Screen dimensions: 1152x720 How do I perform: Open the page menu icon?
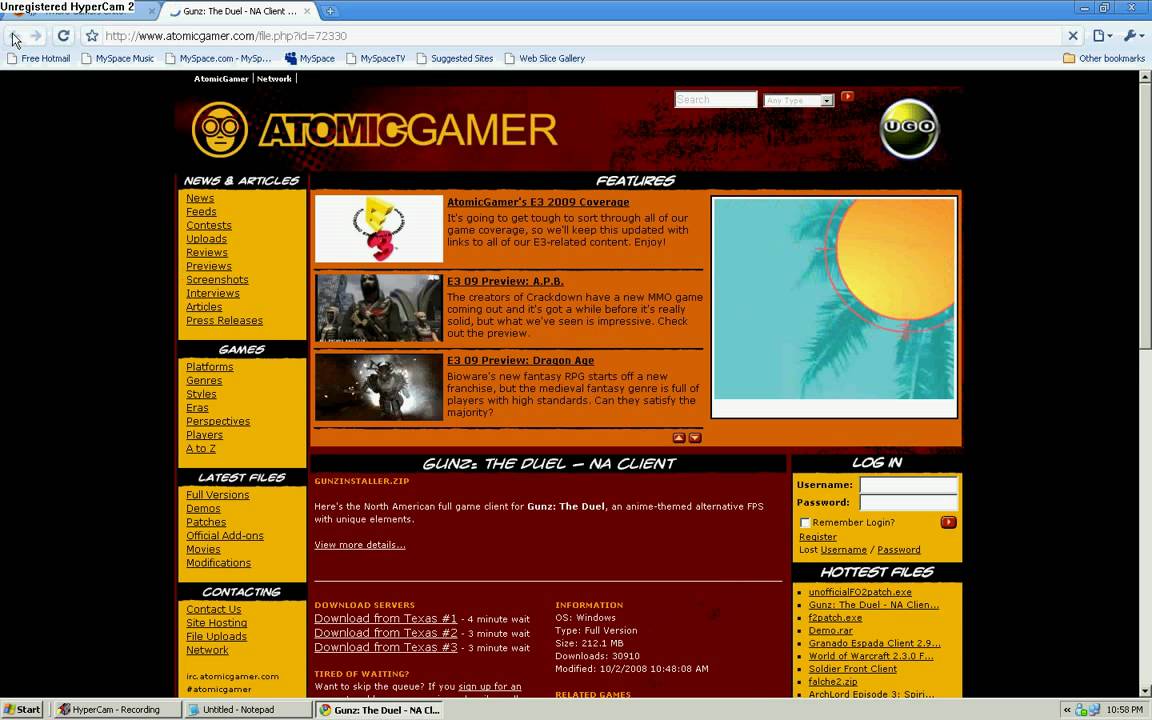point(1102,36)
